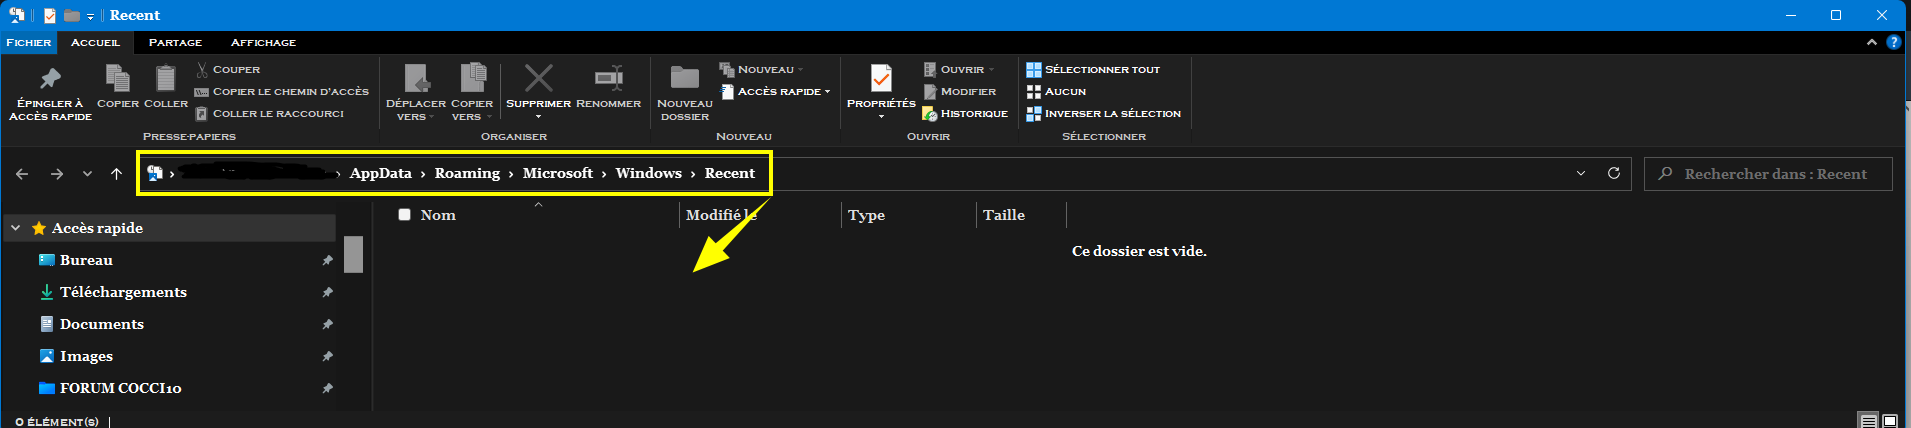The height and width of the screenshot is (428, 1911).
Task: Click Aucun to deselect everything
Action: point(1056,91)
